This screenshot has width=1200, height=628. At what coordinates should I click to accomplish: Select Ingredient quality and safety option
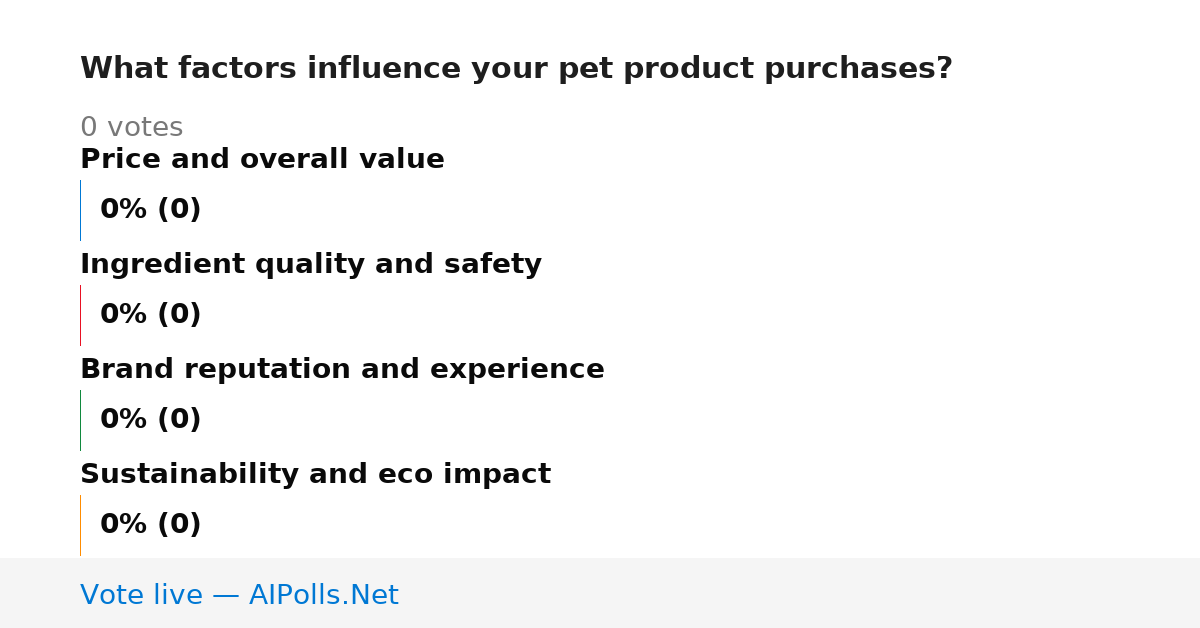[311, 265]
